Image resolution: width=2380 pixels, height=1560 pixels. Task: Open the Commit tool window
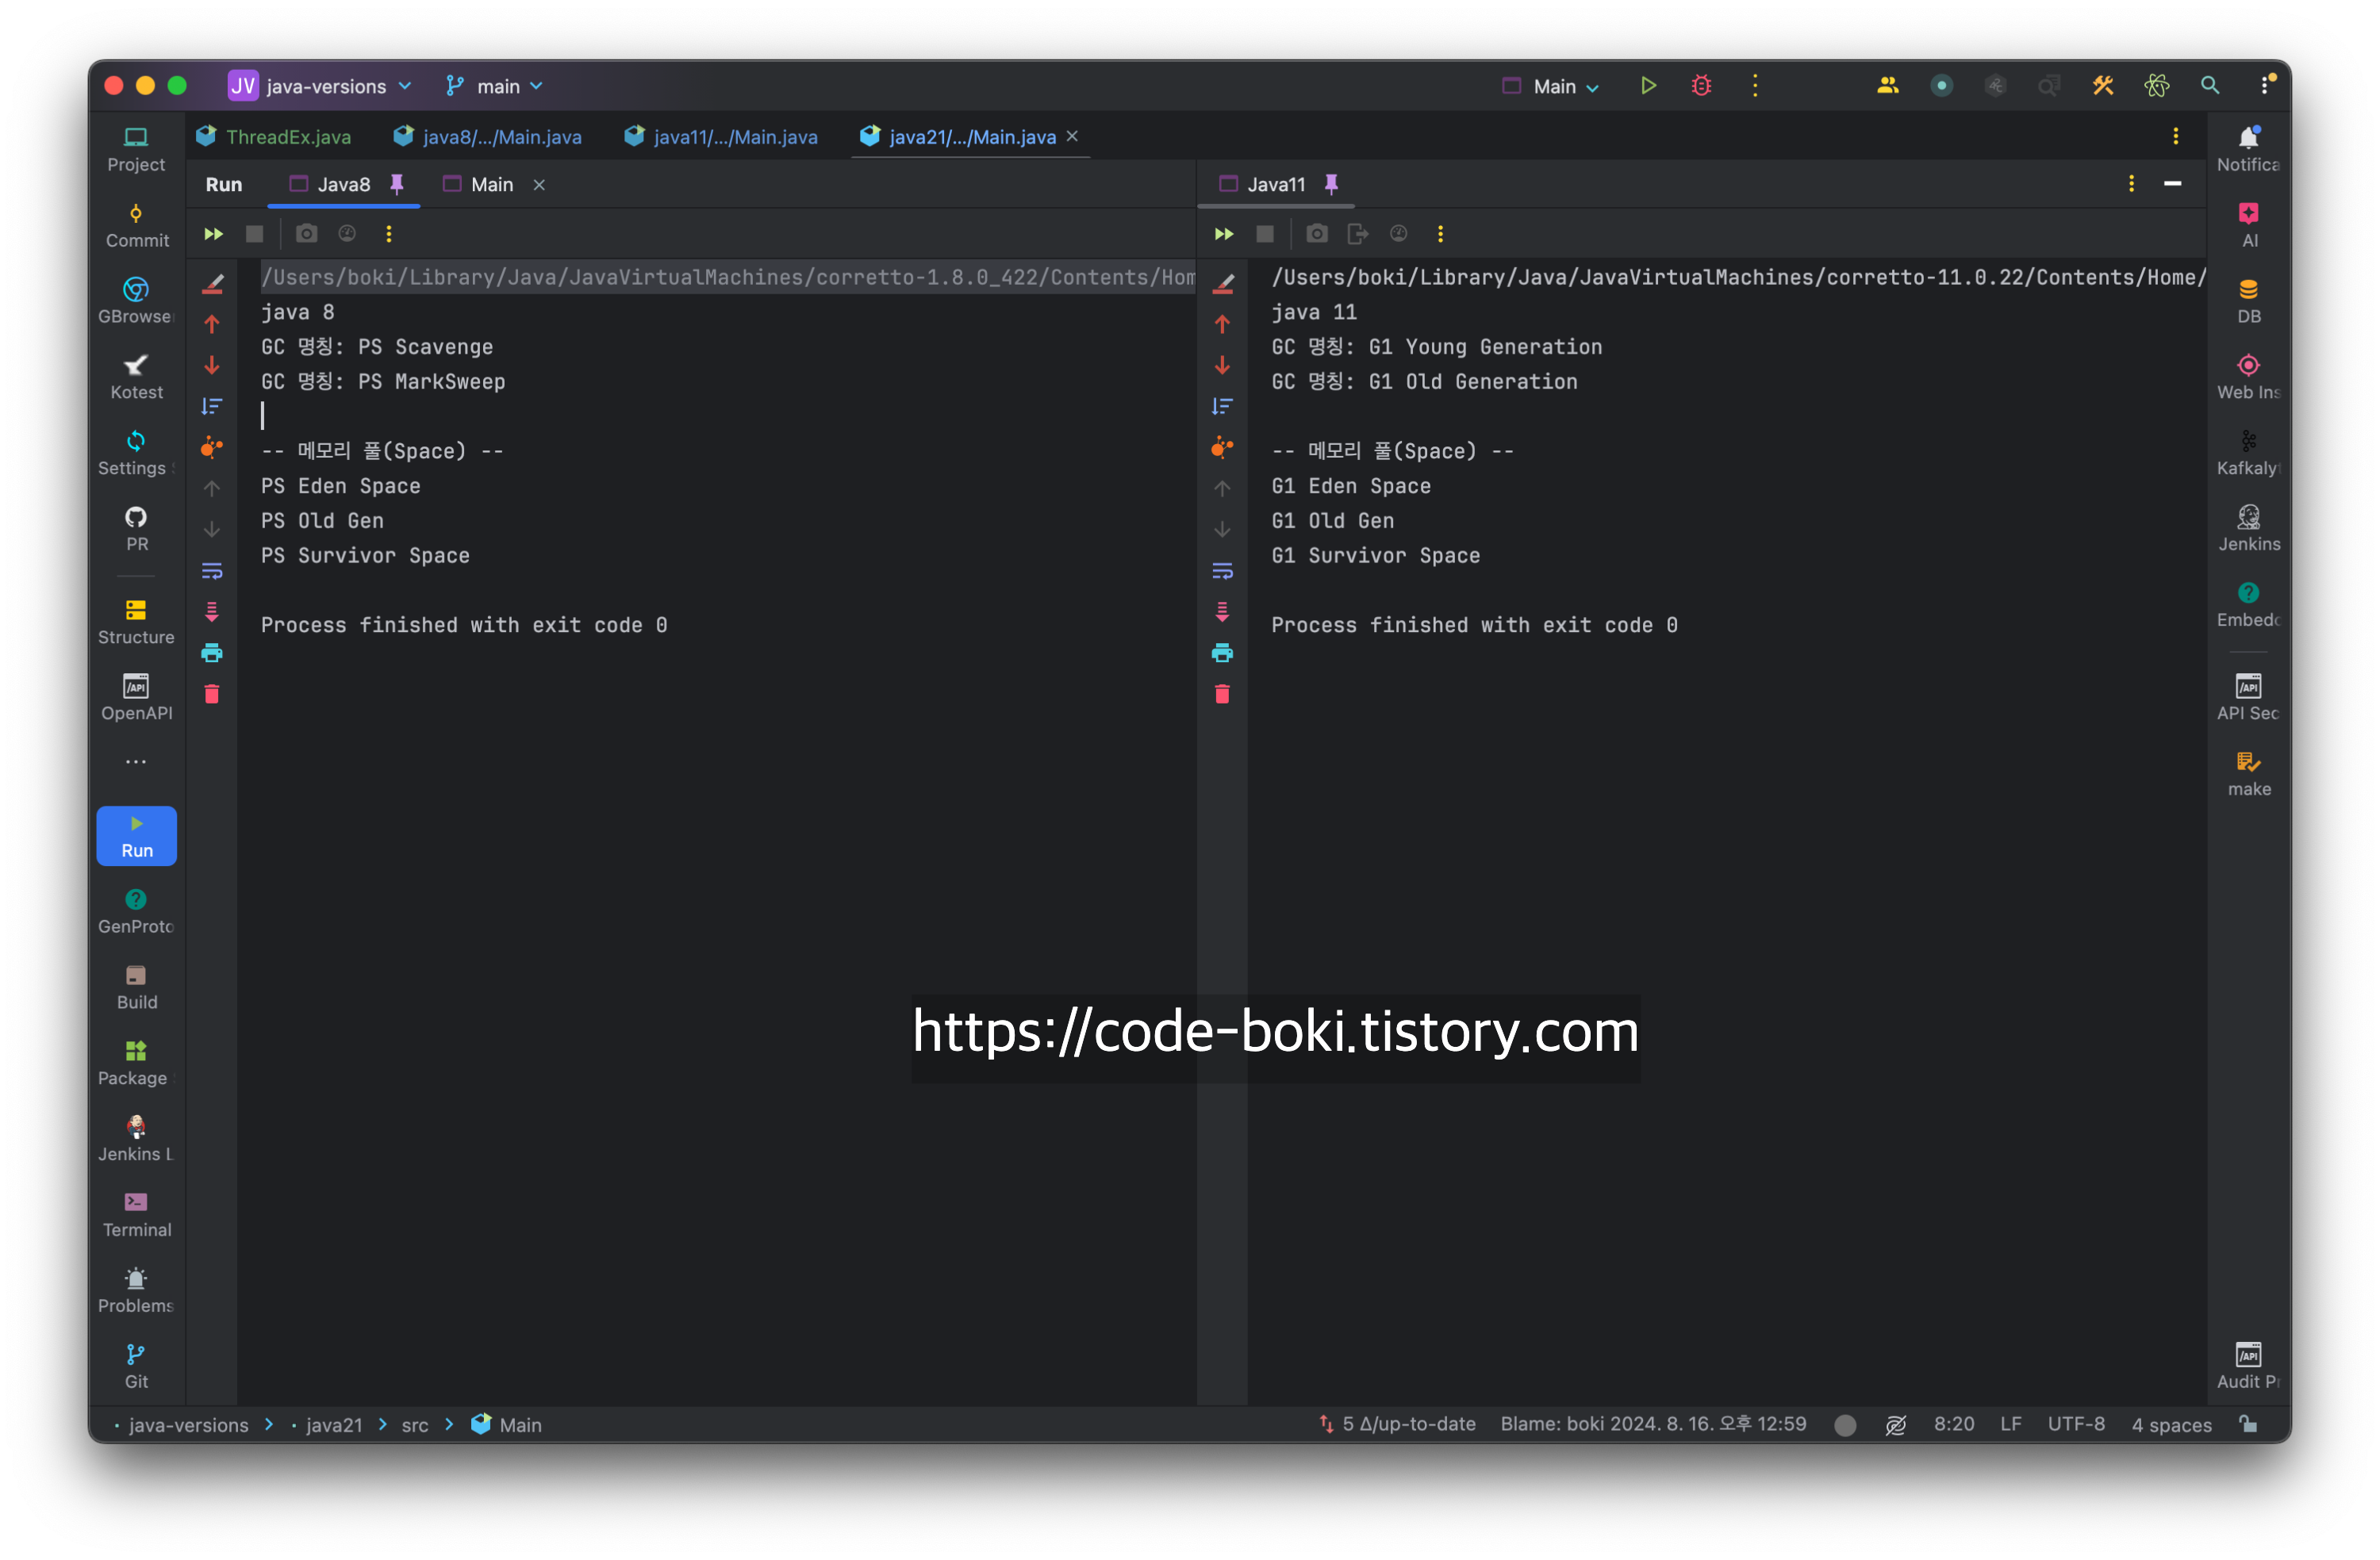tap(137, 225)
